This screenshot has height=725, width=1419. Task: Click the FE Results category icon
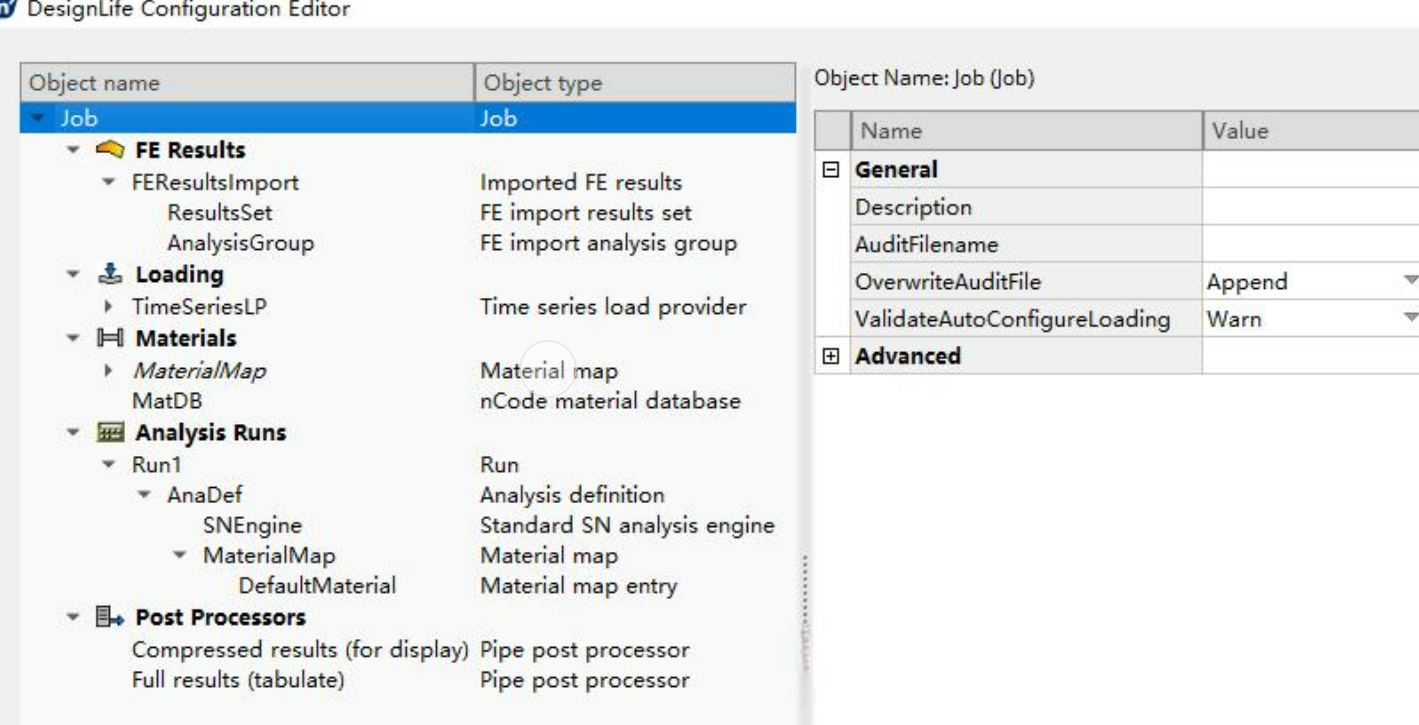[110, 150]
